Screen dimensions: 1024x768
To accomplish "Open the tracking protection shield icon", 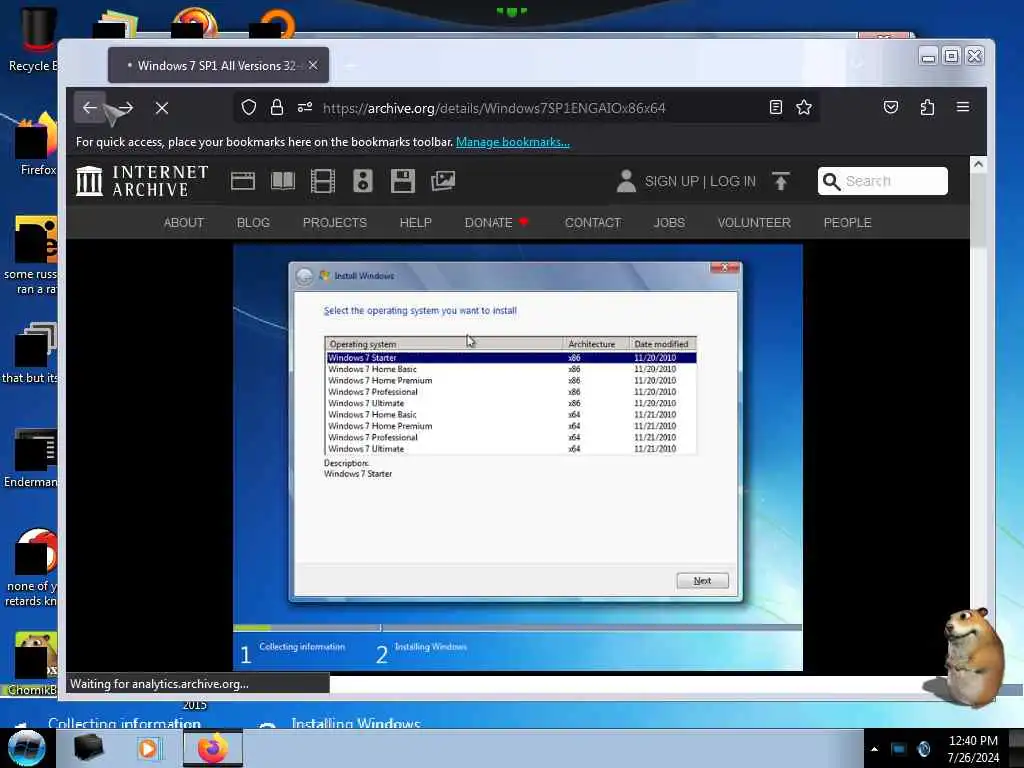I will point(249,108).
